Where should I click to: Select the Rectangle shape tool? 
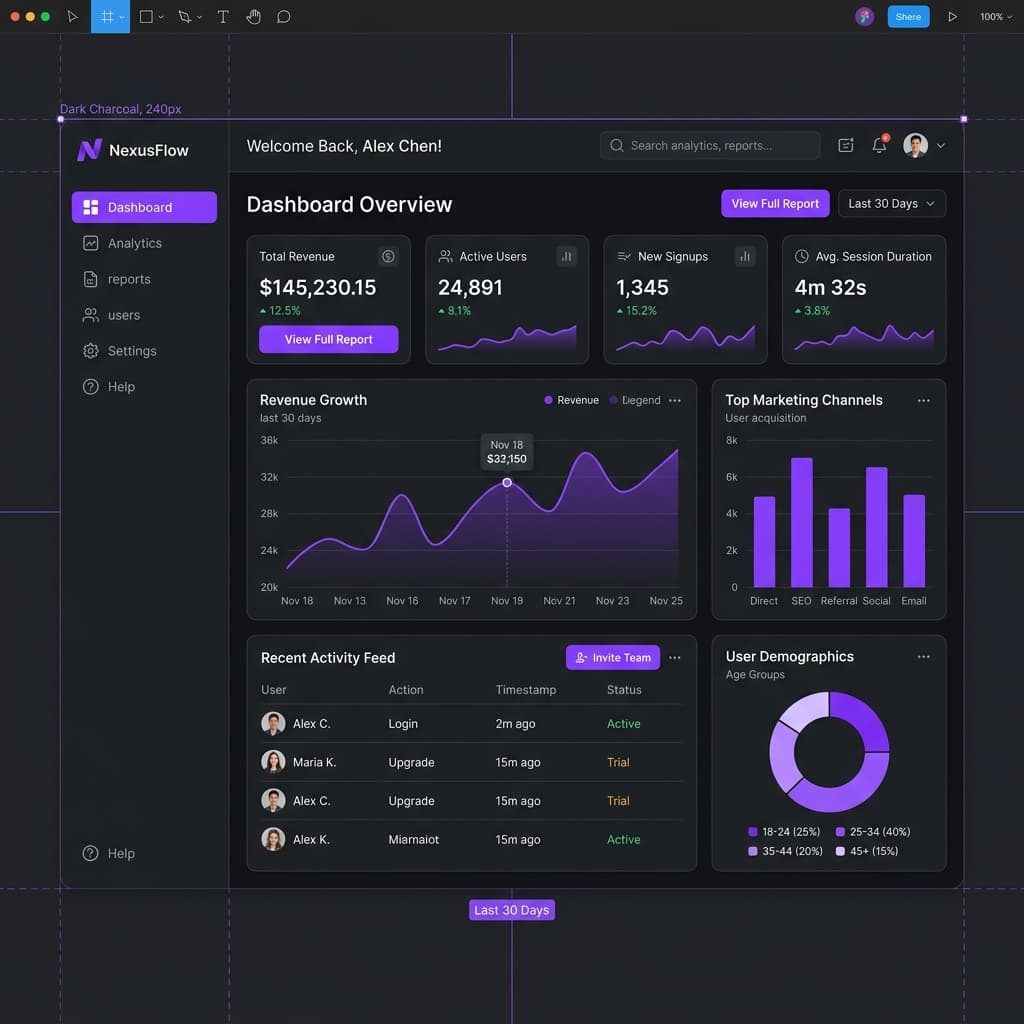click(x=146, y=16)
